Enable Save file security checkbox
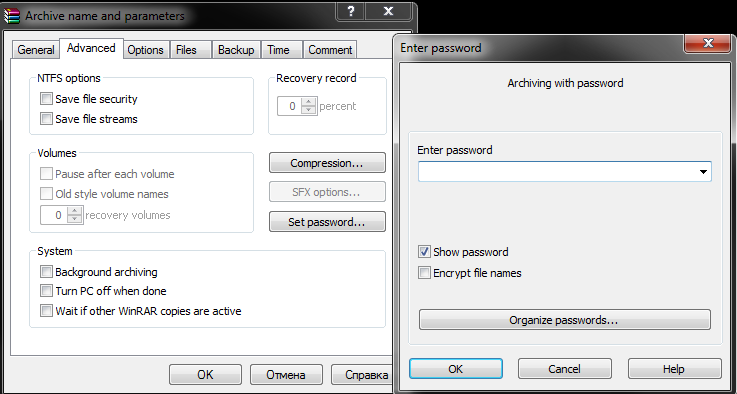The height and width of the screenshot is (394, 737). [46, 99]
